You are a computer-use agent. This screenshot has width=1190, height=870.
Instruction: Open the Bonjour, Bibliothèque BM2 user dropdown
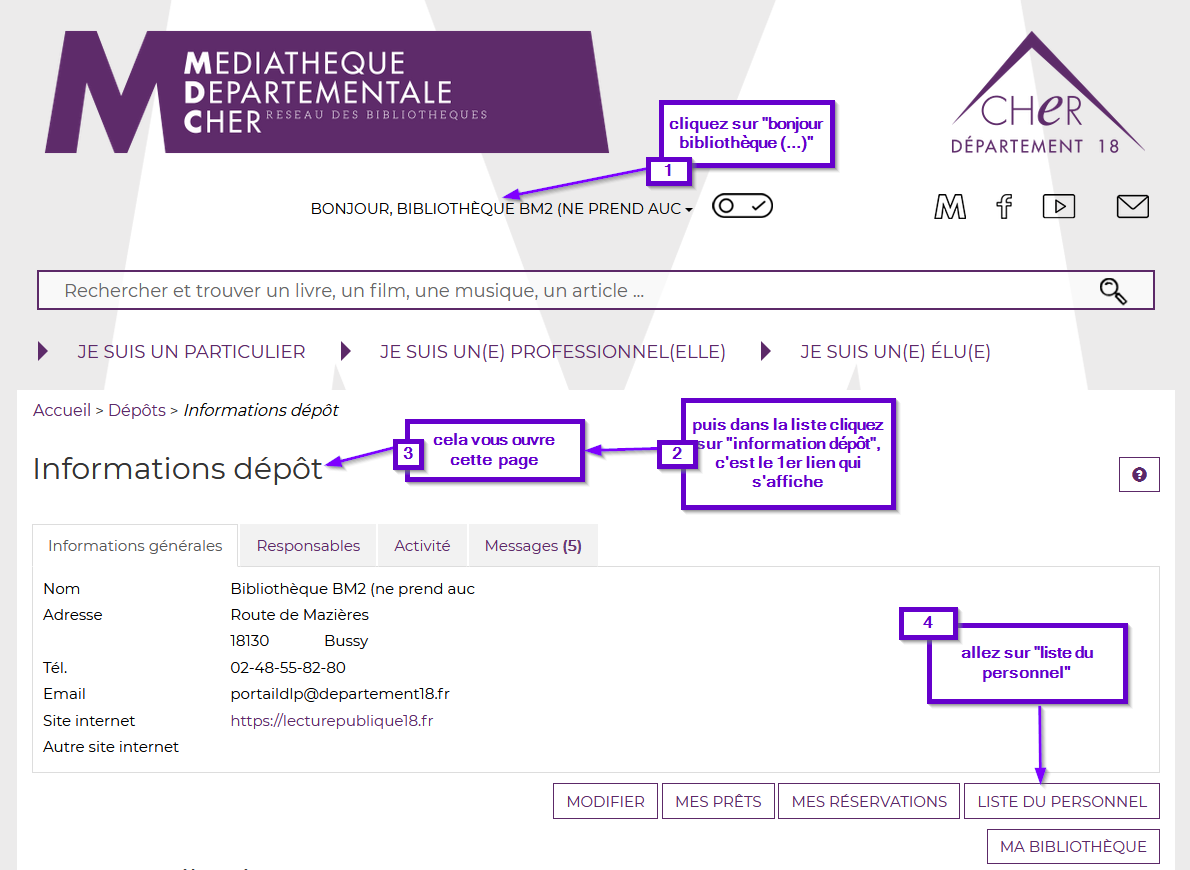(501, 209)
